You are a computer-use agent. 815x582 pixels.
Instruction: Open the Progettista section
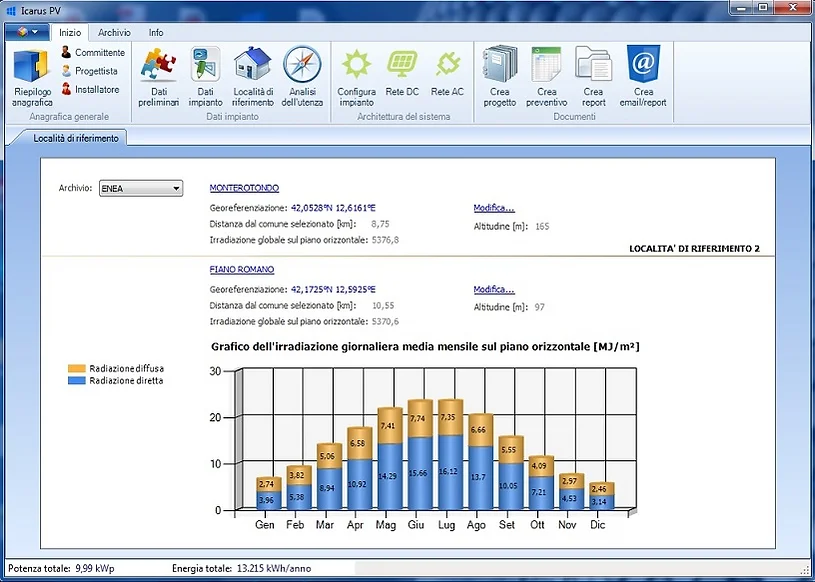pos(95,69)
